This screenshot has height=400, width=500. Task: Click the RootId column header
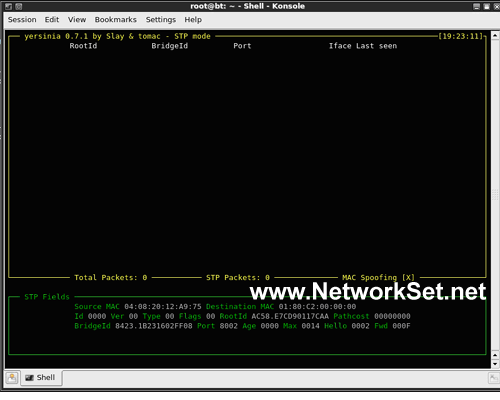[x=83, y=46]
